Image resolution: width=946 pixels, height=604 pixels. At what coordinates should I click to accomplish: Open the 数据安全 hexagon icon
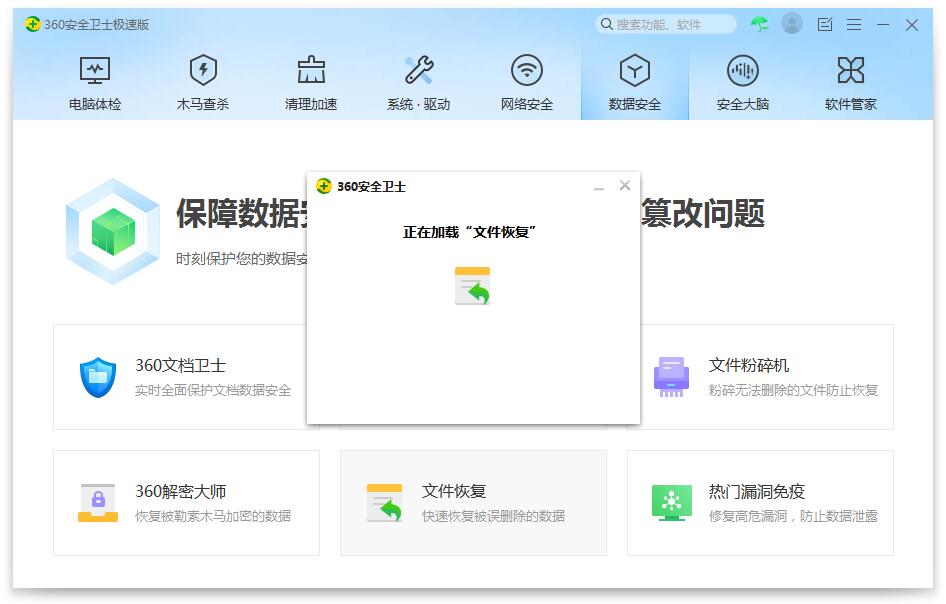pos(635,70)
